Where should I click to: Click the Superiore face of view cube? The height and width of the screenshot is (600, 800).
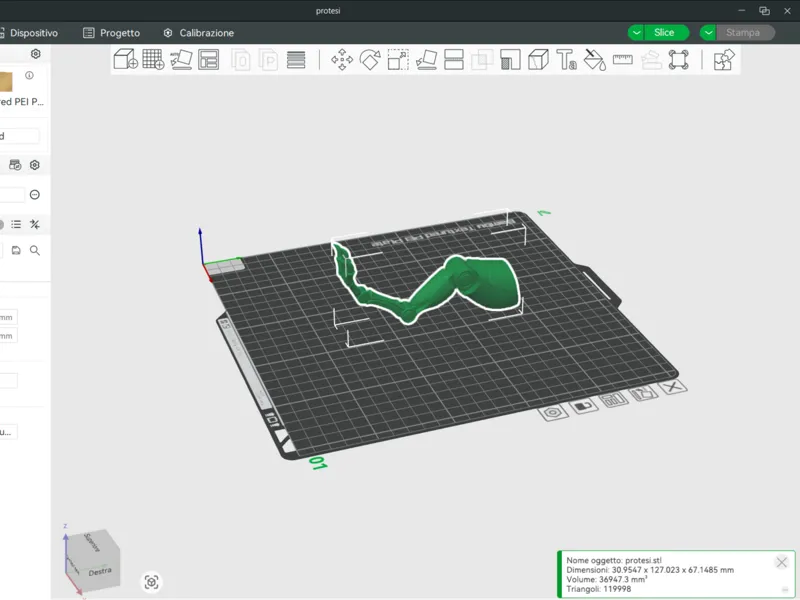click(92, 542)
